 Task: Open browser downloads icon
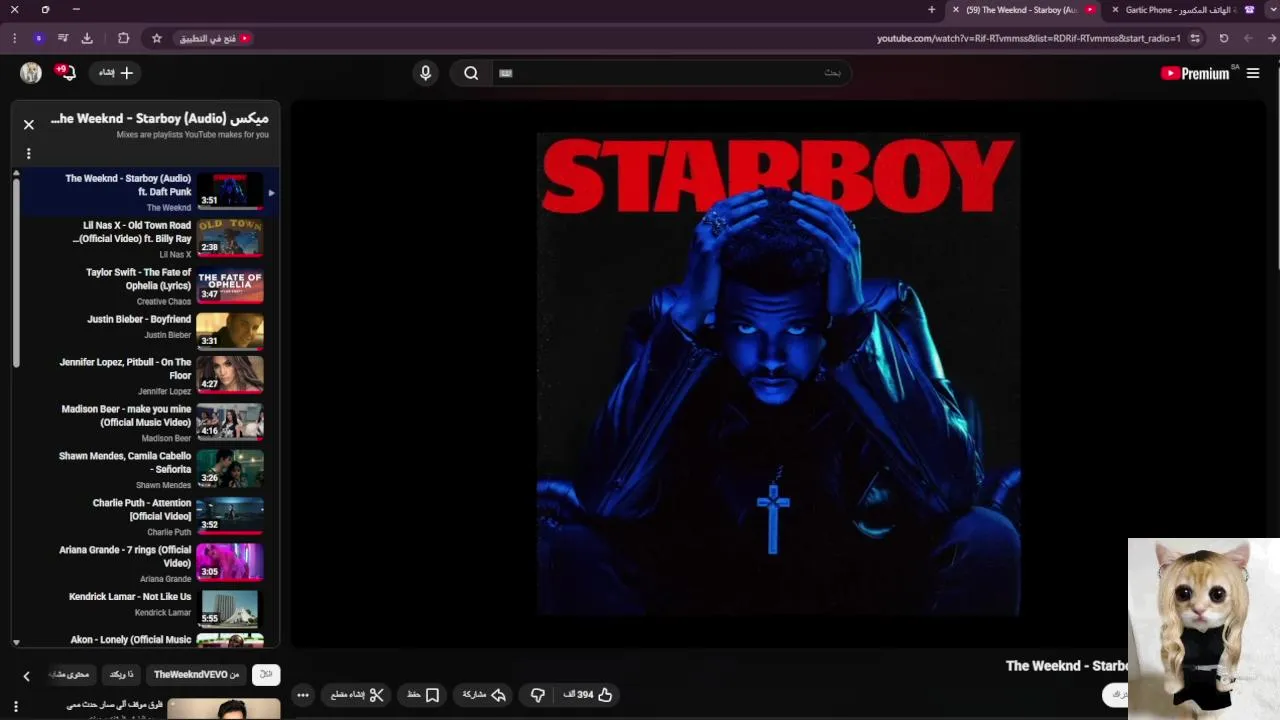pyautogui.click(x=87, y=38)
